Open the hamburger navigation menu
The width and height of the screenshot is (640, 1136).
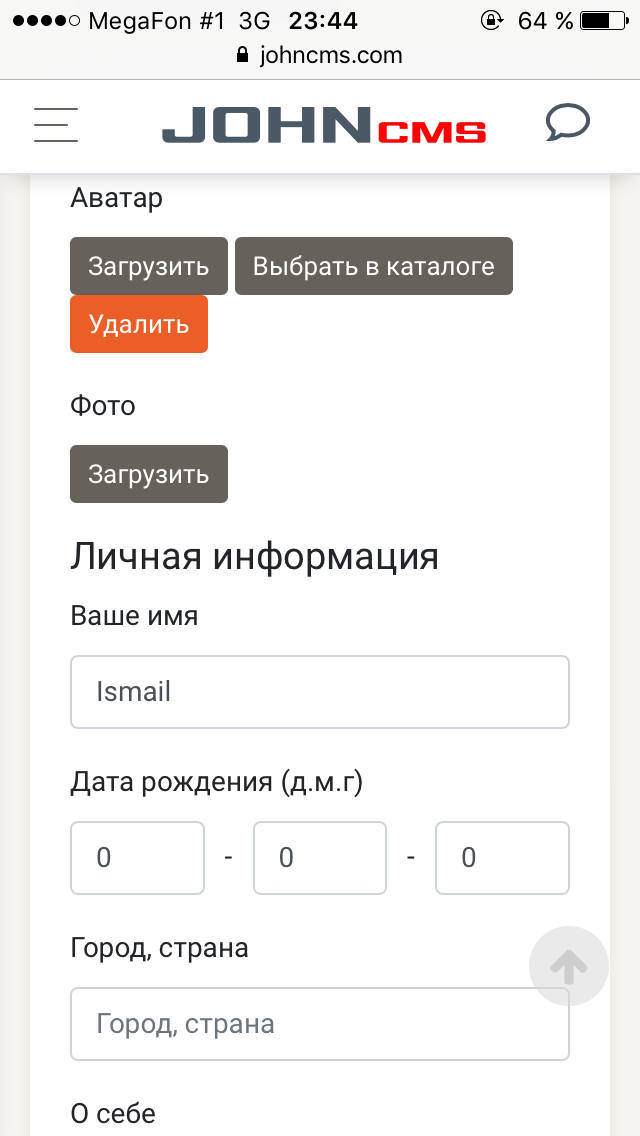(56, 125)
